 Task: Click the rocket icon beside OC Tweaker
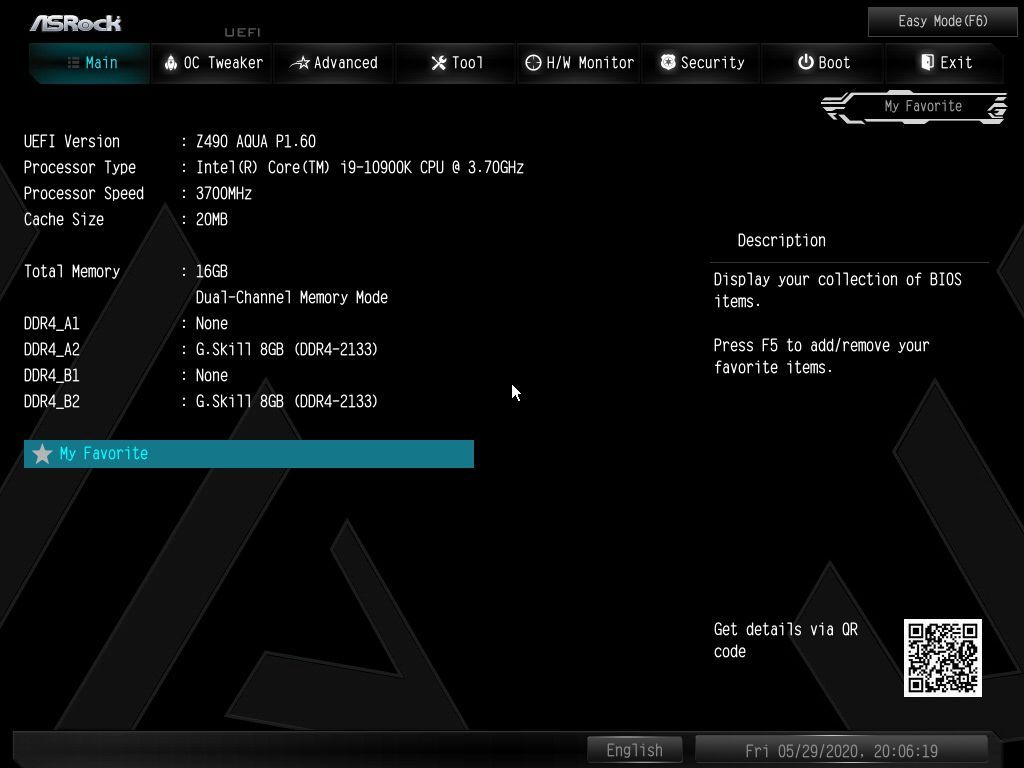(x=171, y=63)
